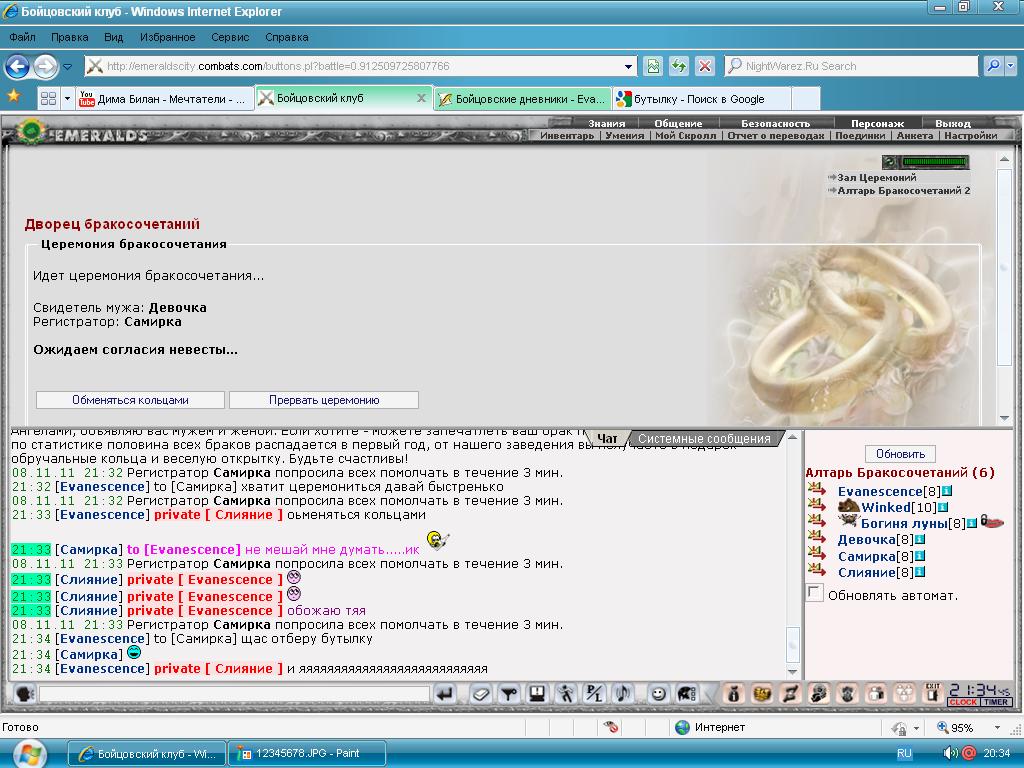Open the address bar history dropdown
1024x768 pixels.
click(628, 66)
